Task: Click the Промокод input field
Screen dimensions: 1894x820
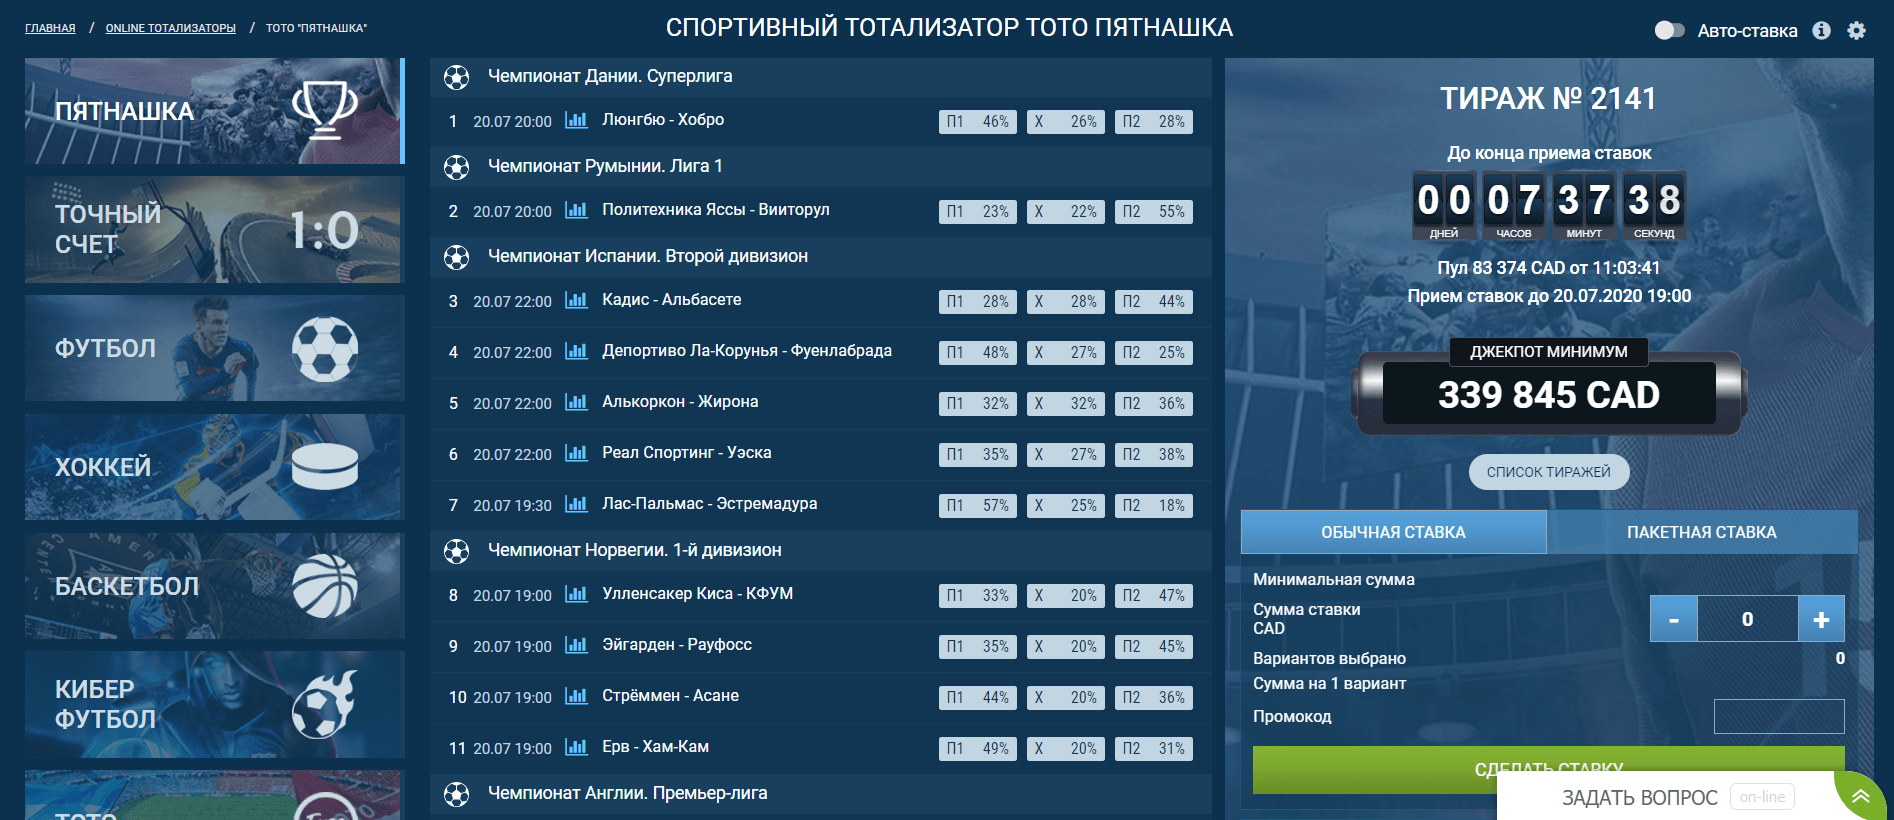Action: 1779,716
